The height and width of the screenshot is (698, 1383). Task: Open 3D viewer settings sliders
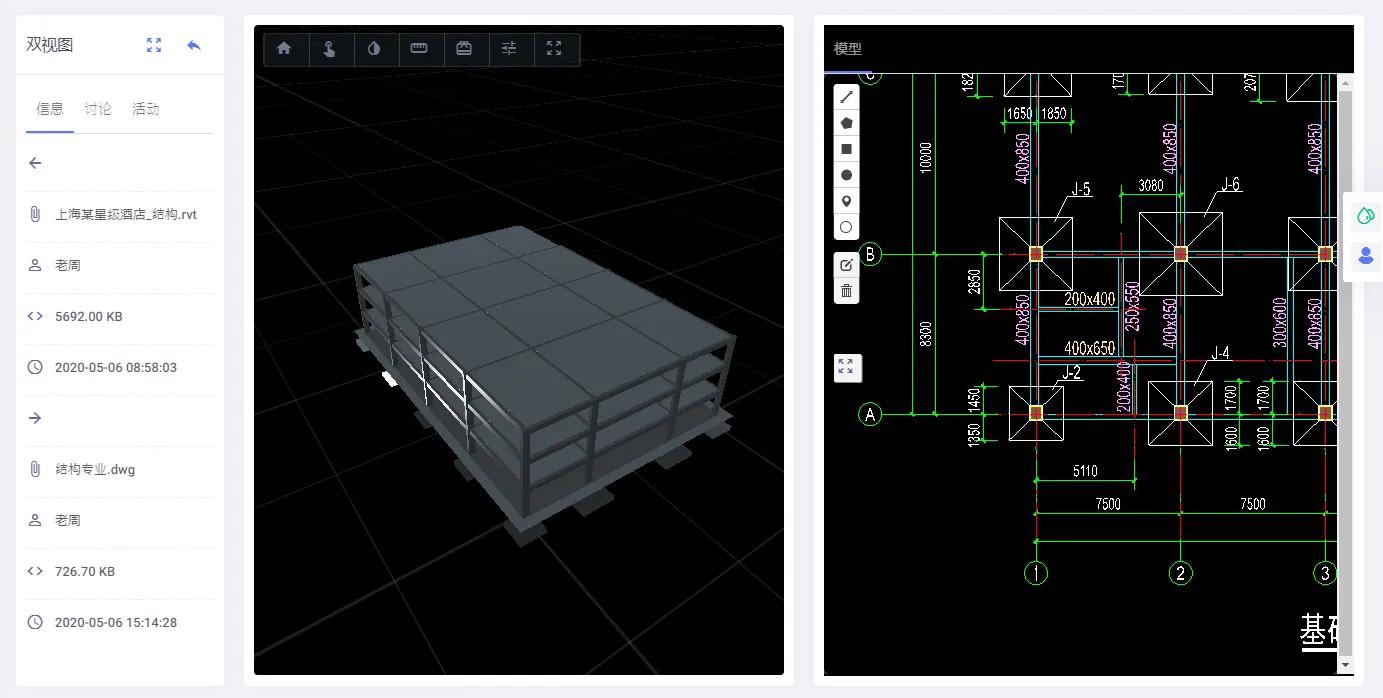pos(509,48)
